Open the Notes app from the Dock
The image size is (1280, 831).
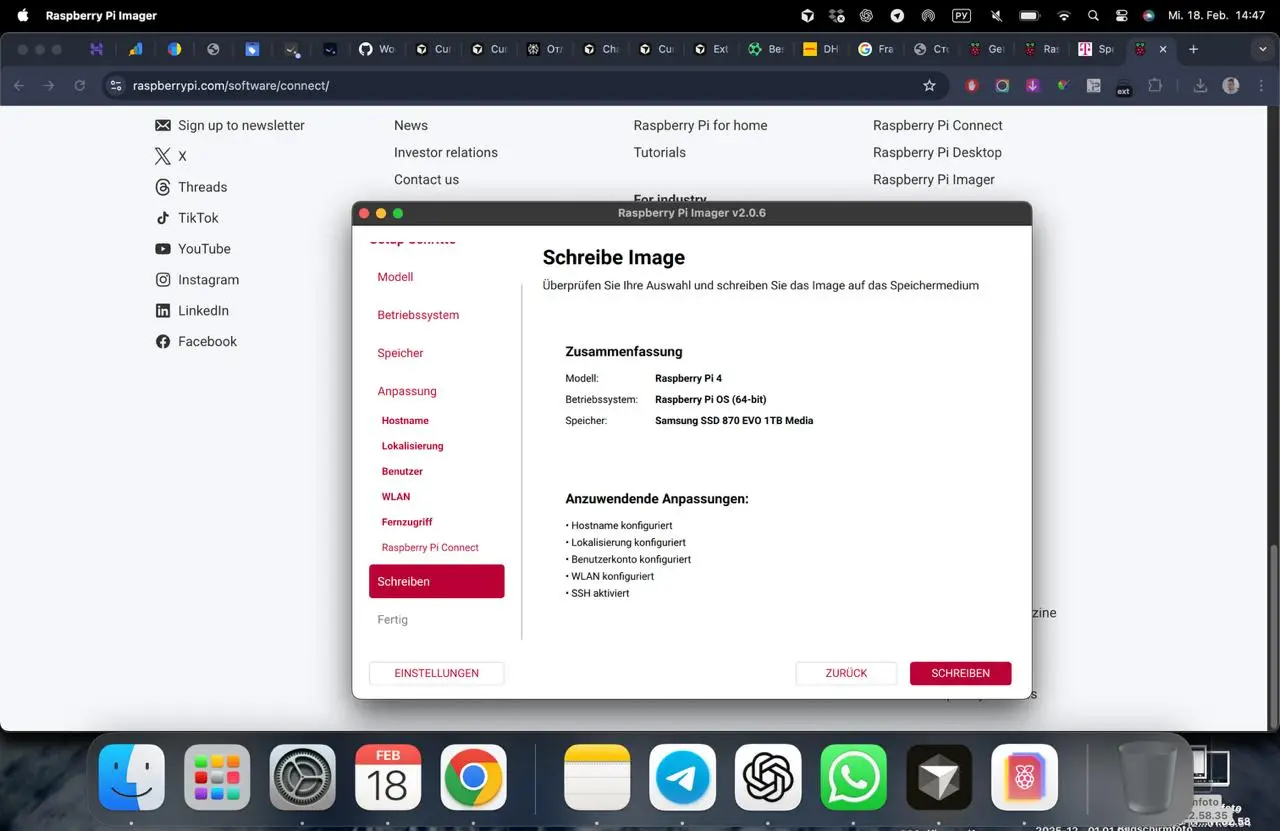click(x=597, y=777)
